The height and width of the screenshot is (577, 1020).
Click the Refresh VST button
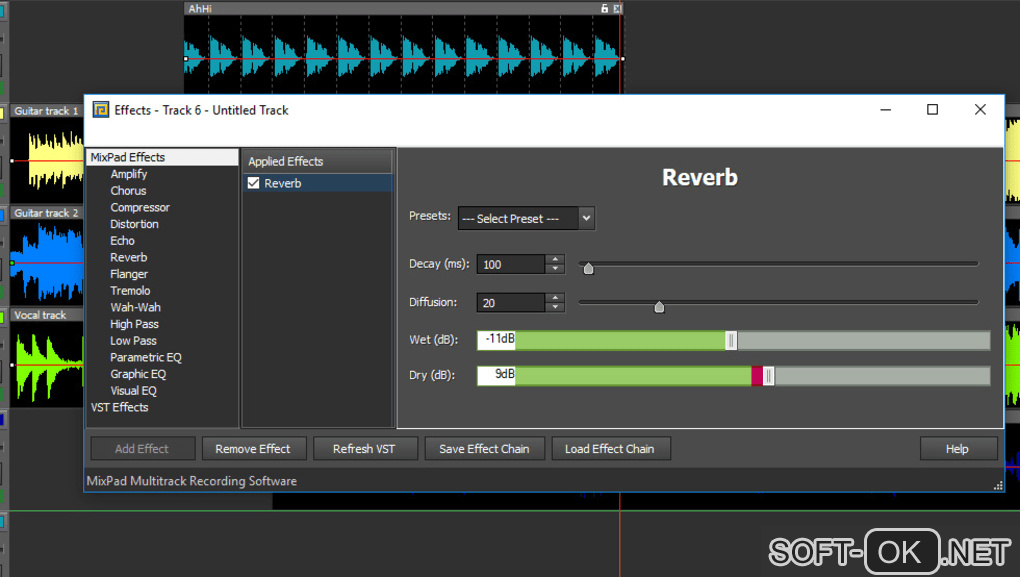click(364, 449)
